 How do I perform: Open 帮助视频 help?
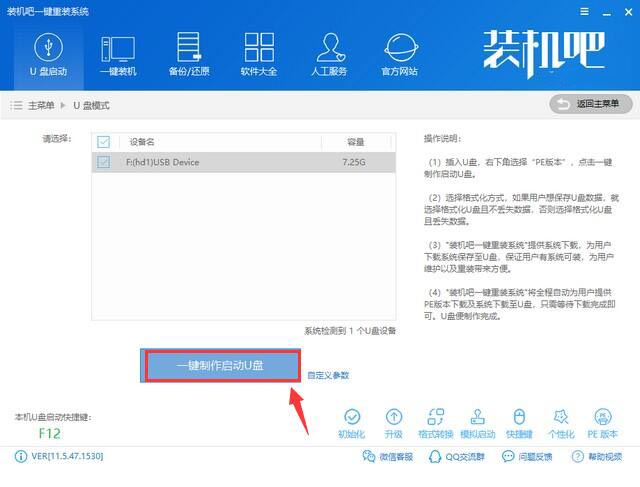point(597,456)
